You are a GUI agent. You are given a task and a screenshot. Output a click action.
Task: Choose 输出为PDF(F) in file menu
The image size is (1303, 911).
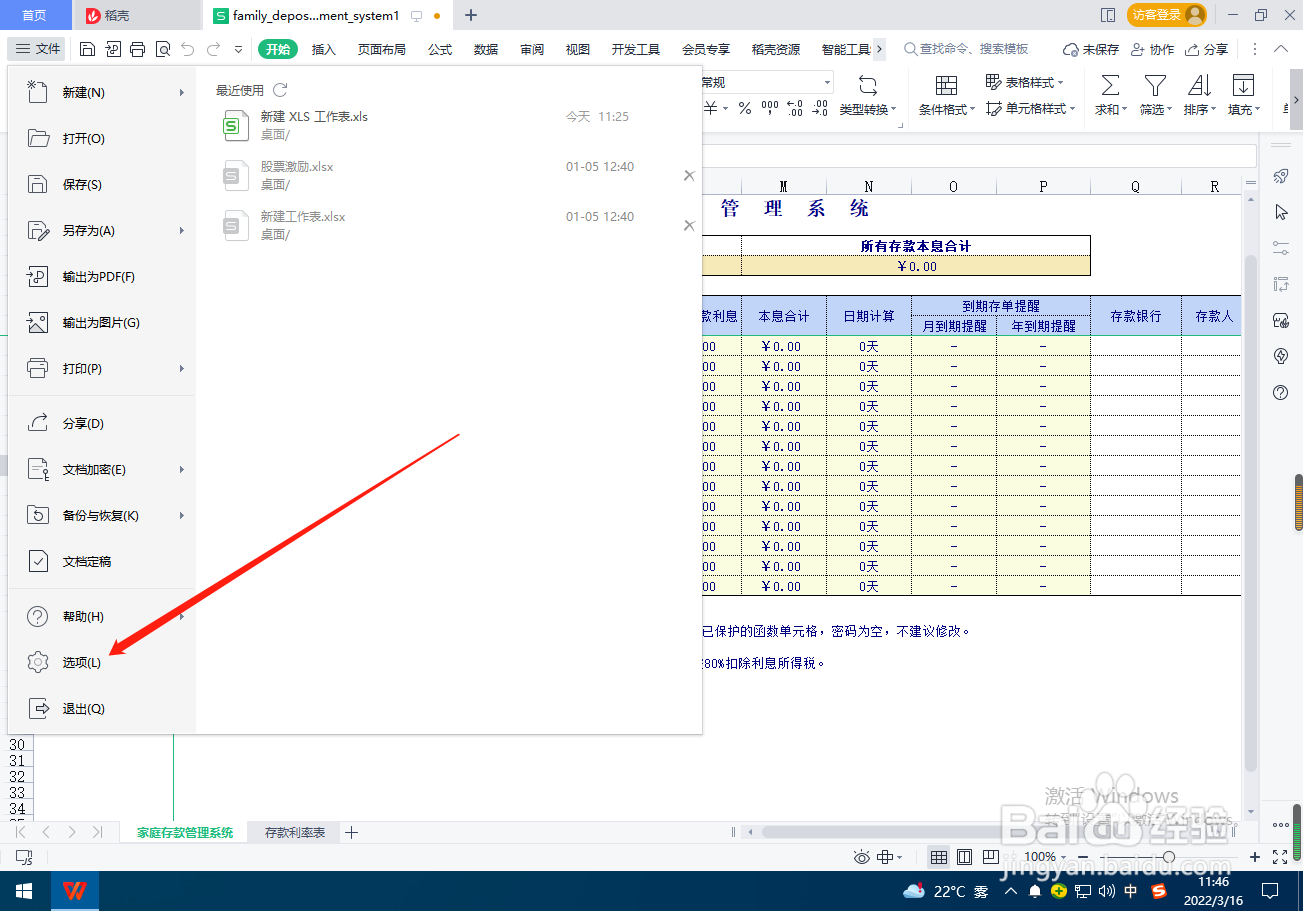[x=102, y=276]
